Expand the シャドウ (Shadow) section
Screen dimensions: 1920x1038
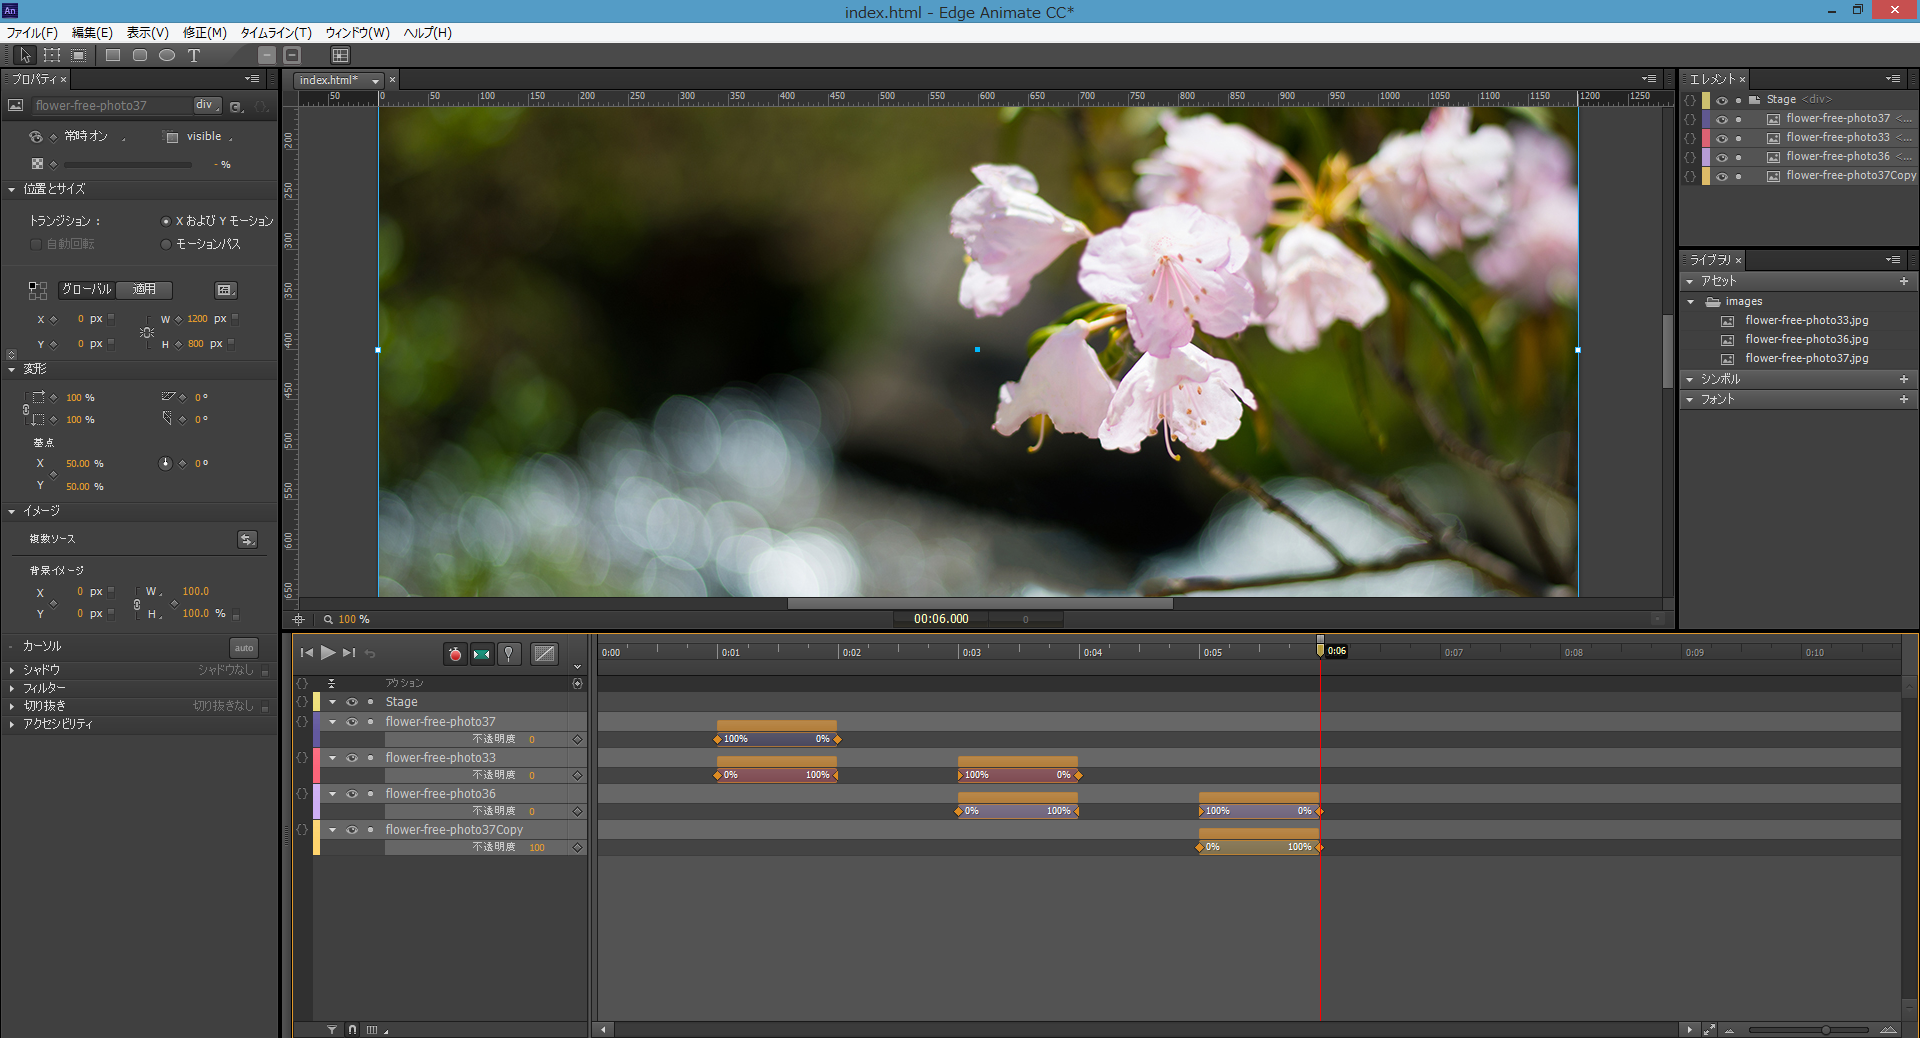point(12,670)
